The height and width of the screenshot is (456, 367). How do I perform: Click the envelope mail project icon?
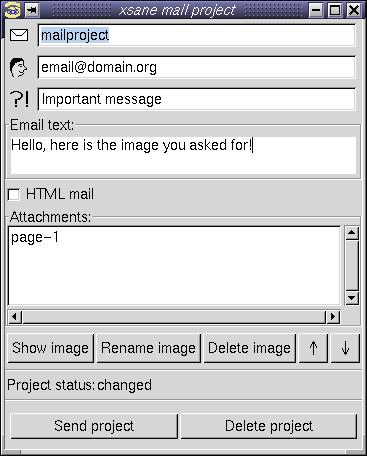(19, 35)
